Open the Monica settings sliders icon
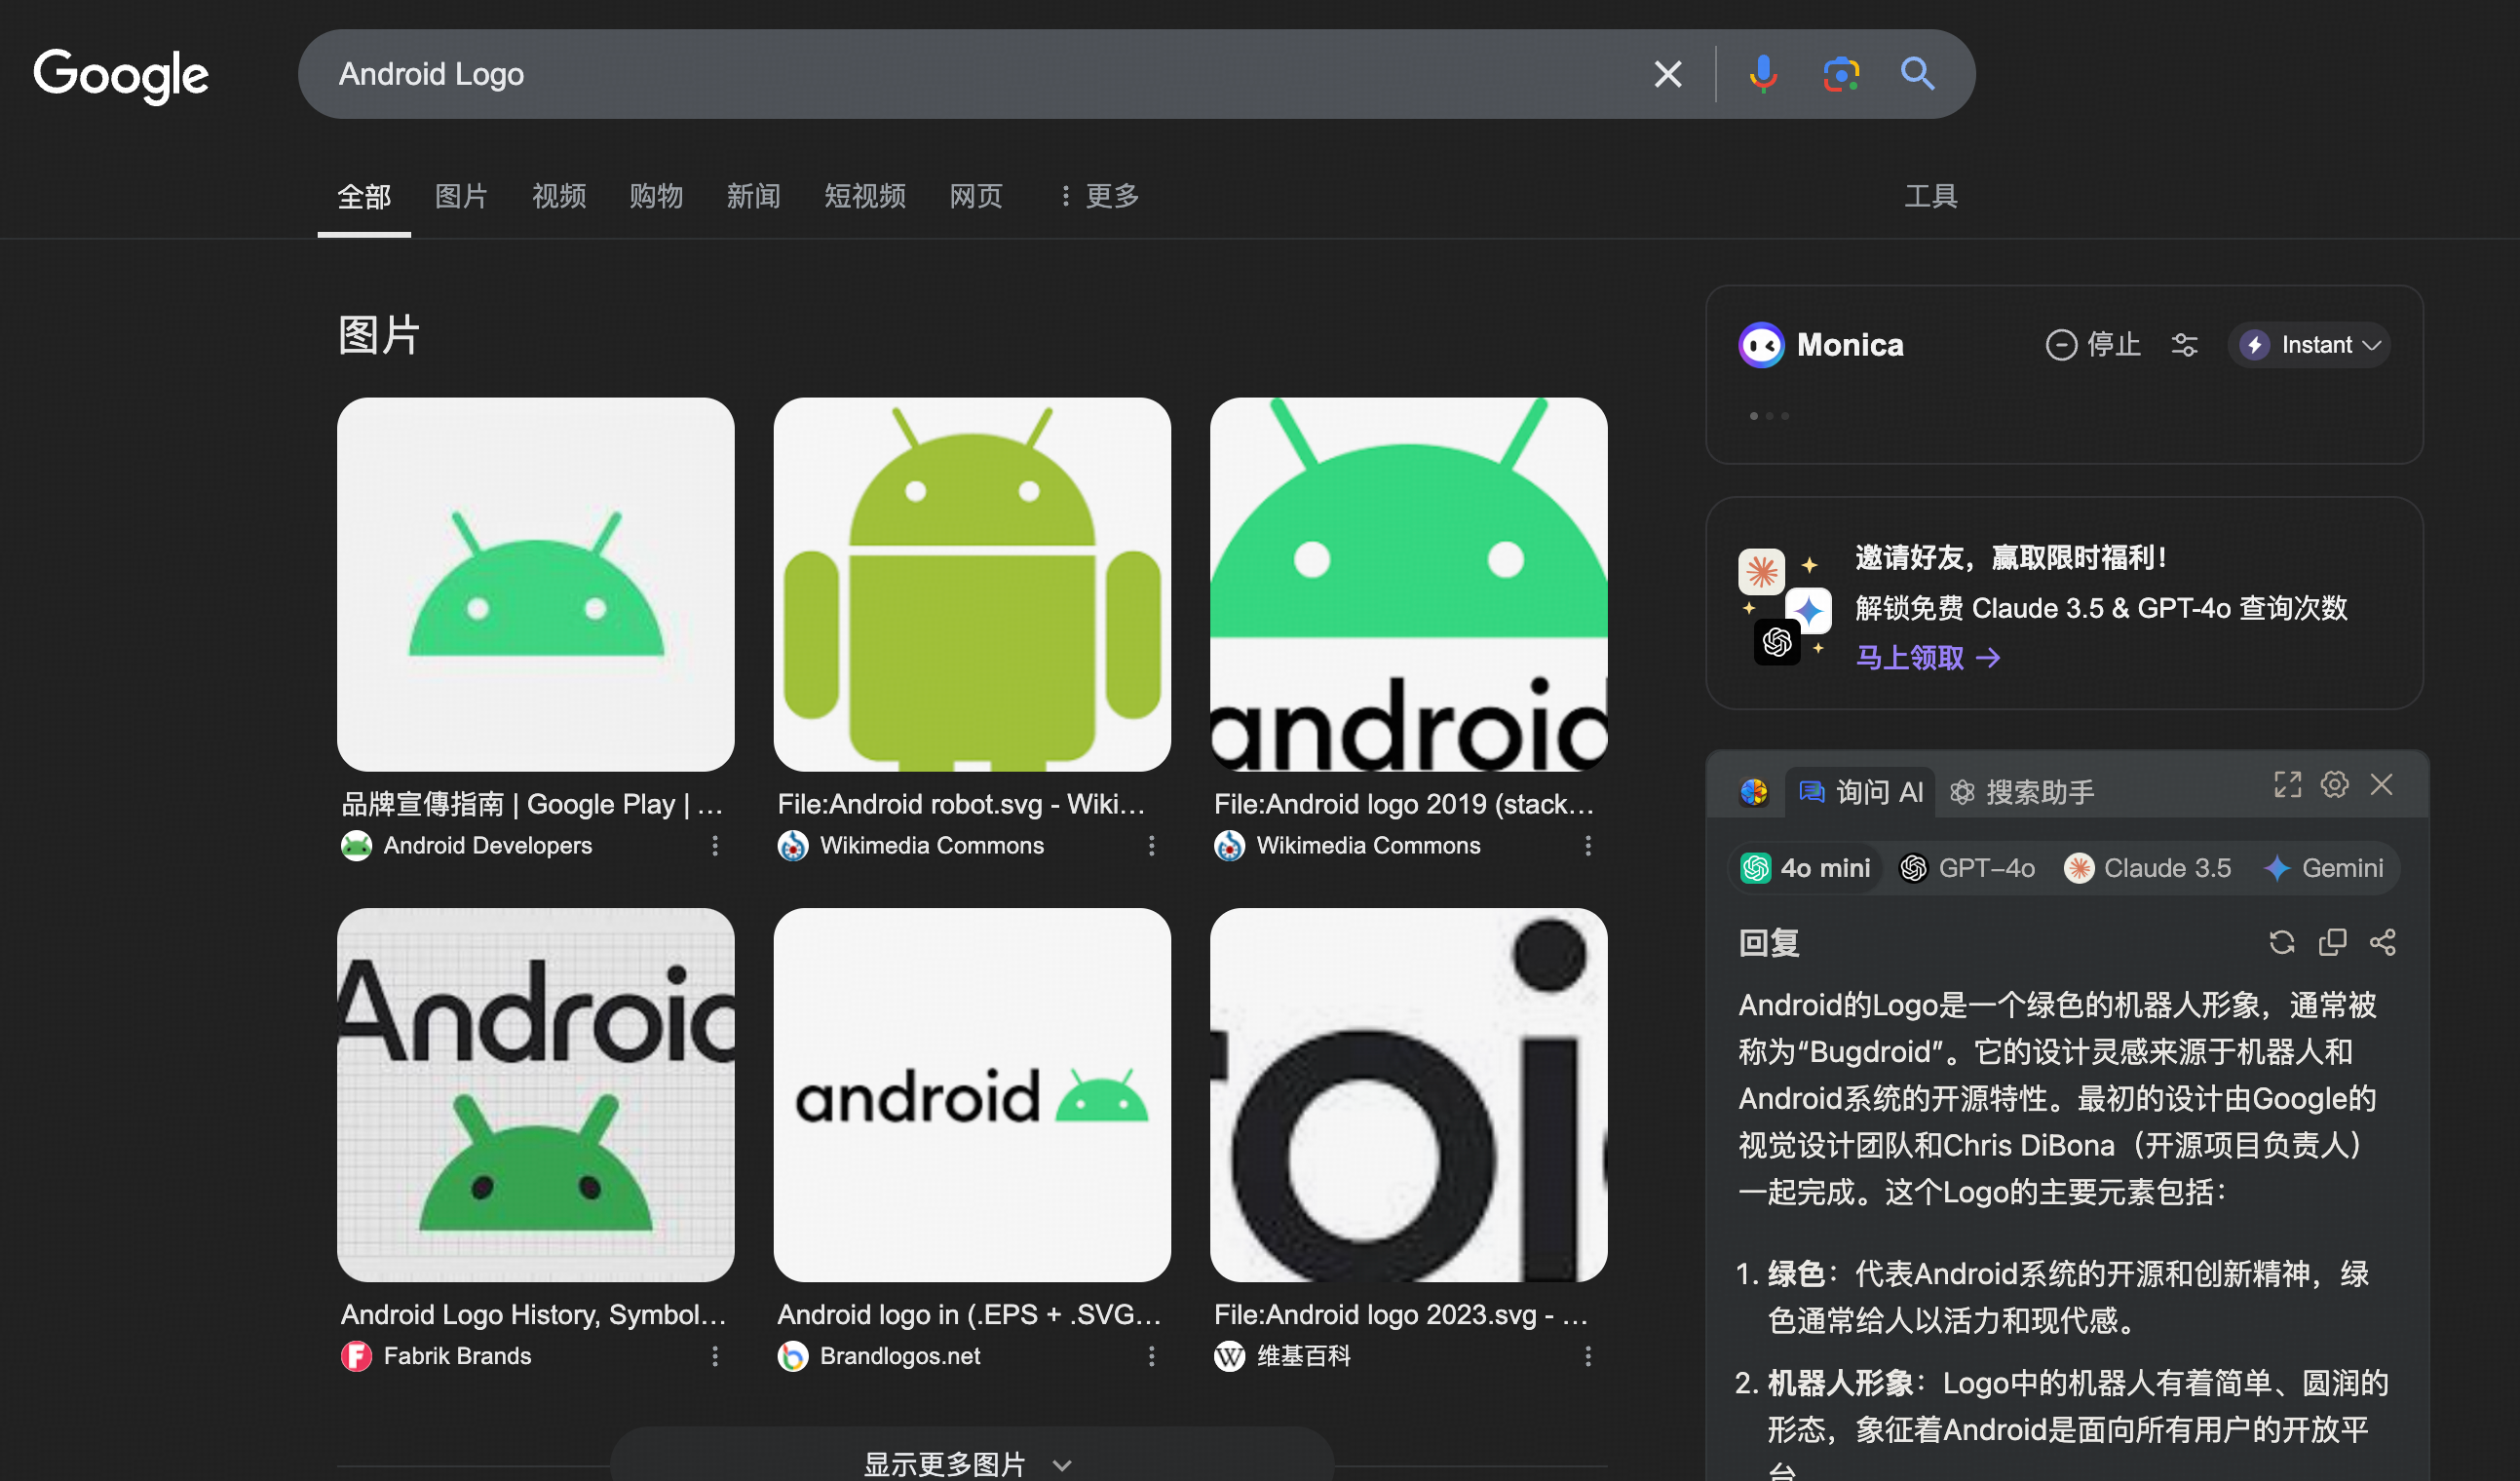Viewport: 2520px width, 1481px height. tap(2184, 345)
